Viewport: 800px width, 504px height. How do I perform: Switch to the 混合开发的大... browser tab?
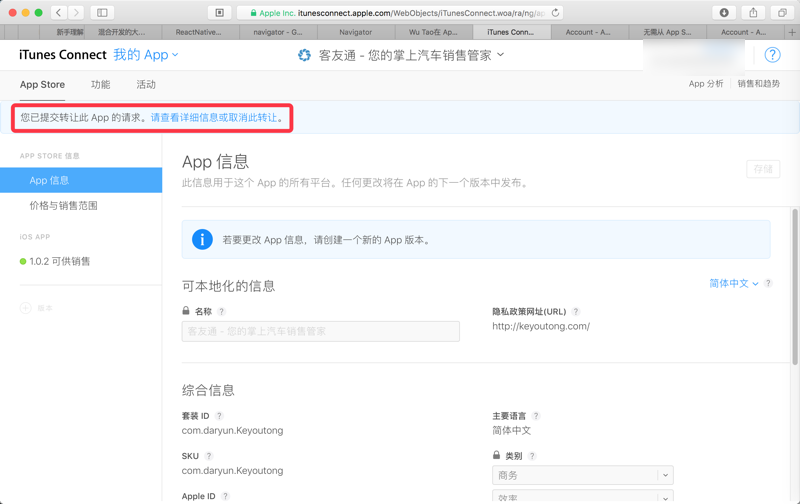click(x=121, y=32)
